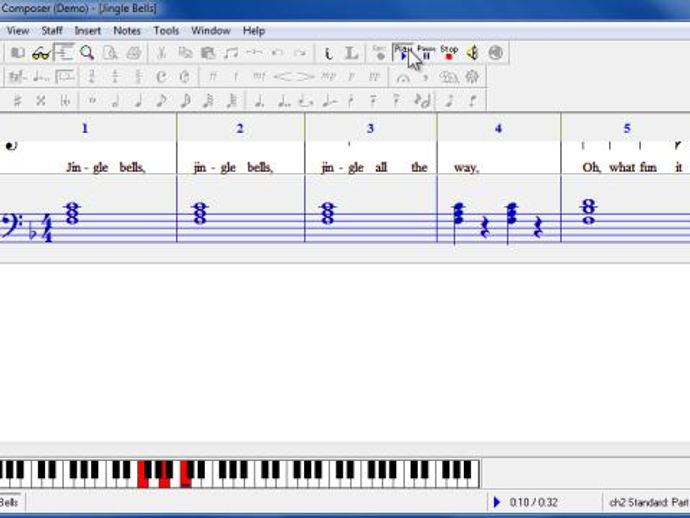Select whole note duration
This screenshot has height=518, width=690.
[92, 101]
